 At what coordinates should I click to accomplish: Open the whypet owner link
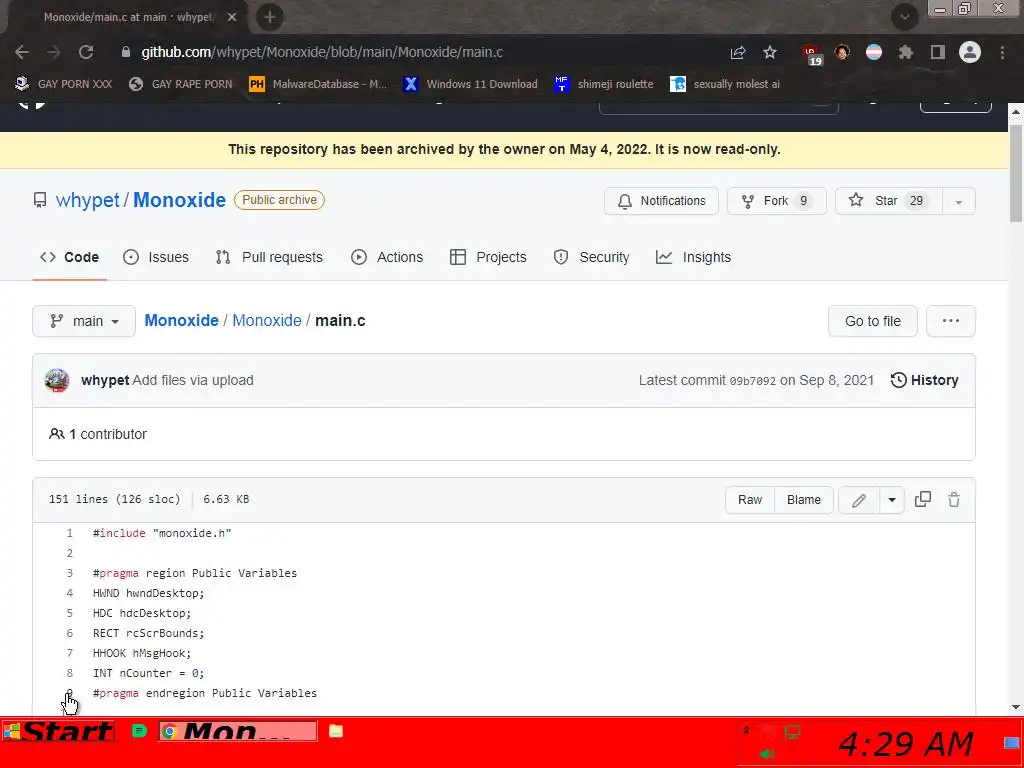coord(88,200)
